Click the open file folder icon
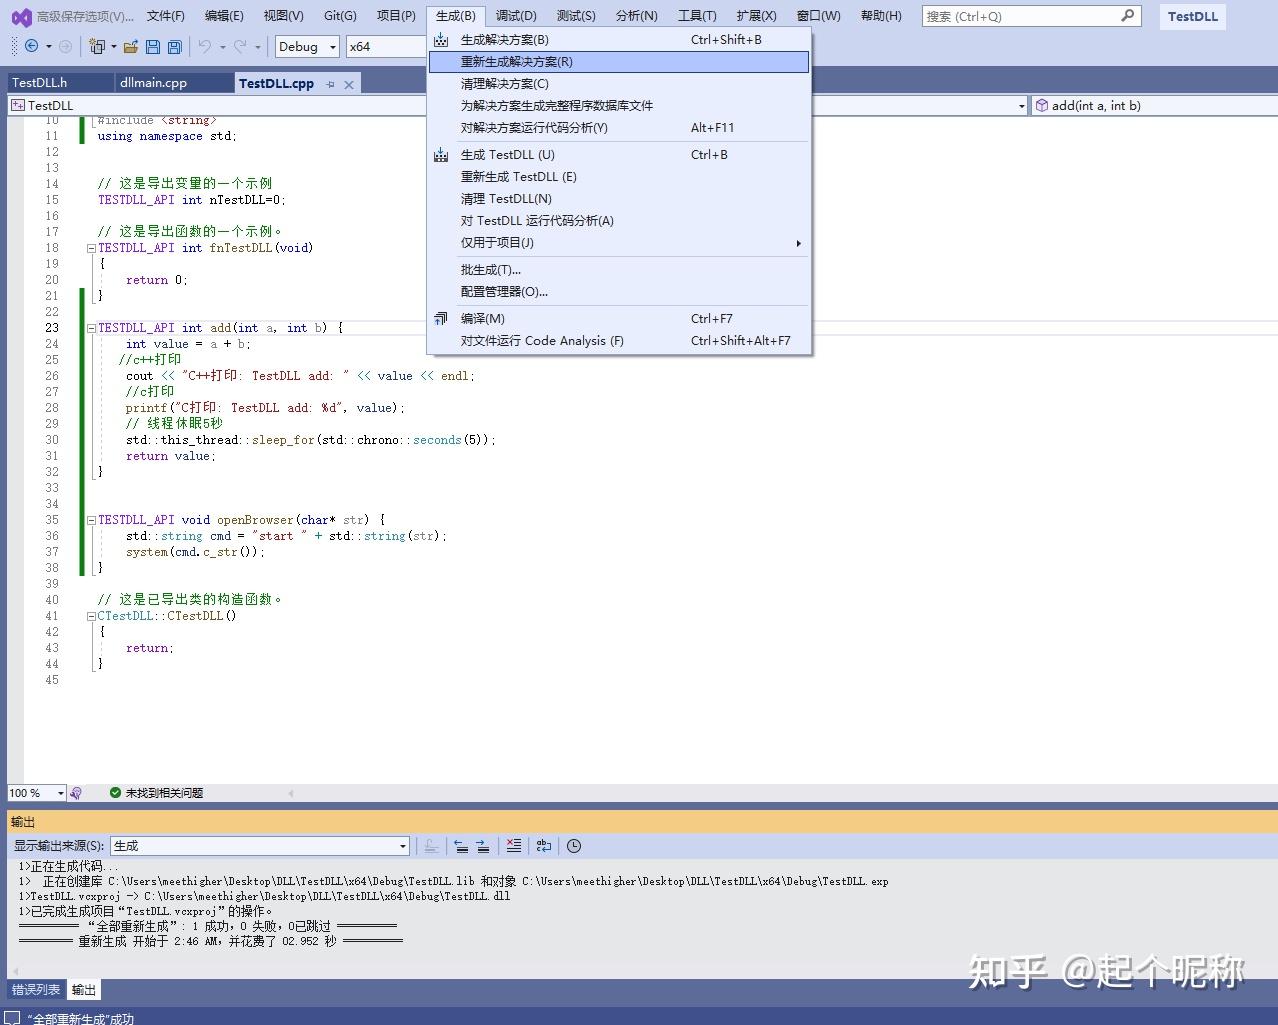 tap(131, 46)
